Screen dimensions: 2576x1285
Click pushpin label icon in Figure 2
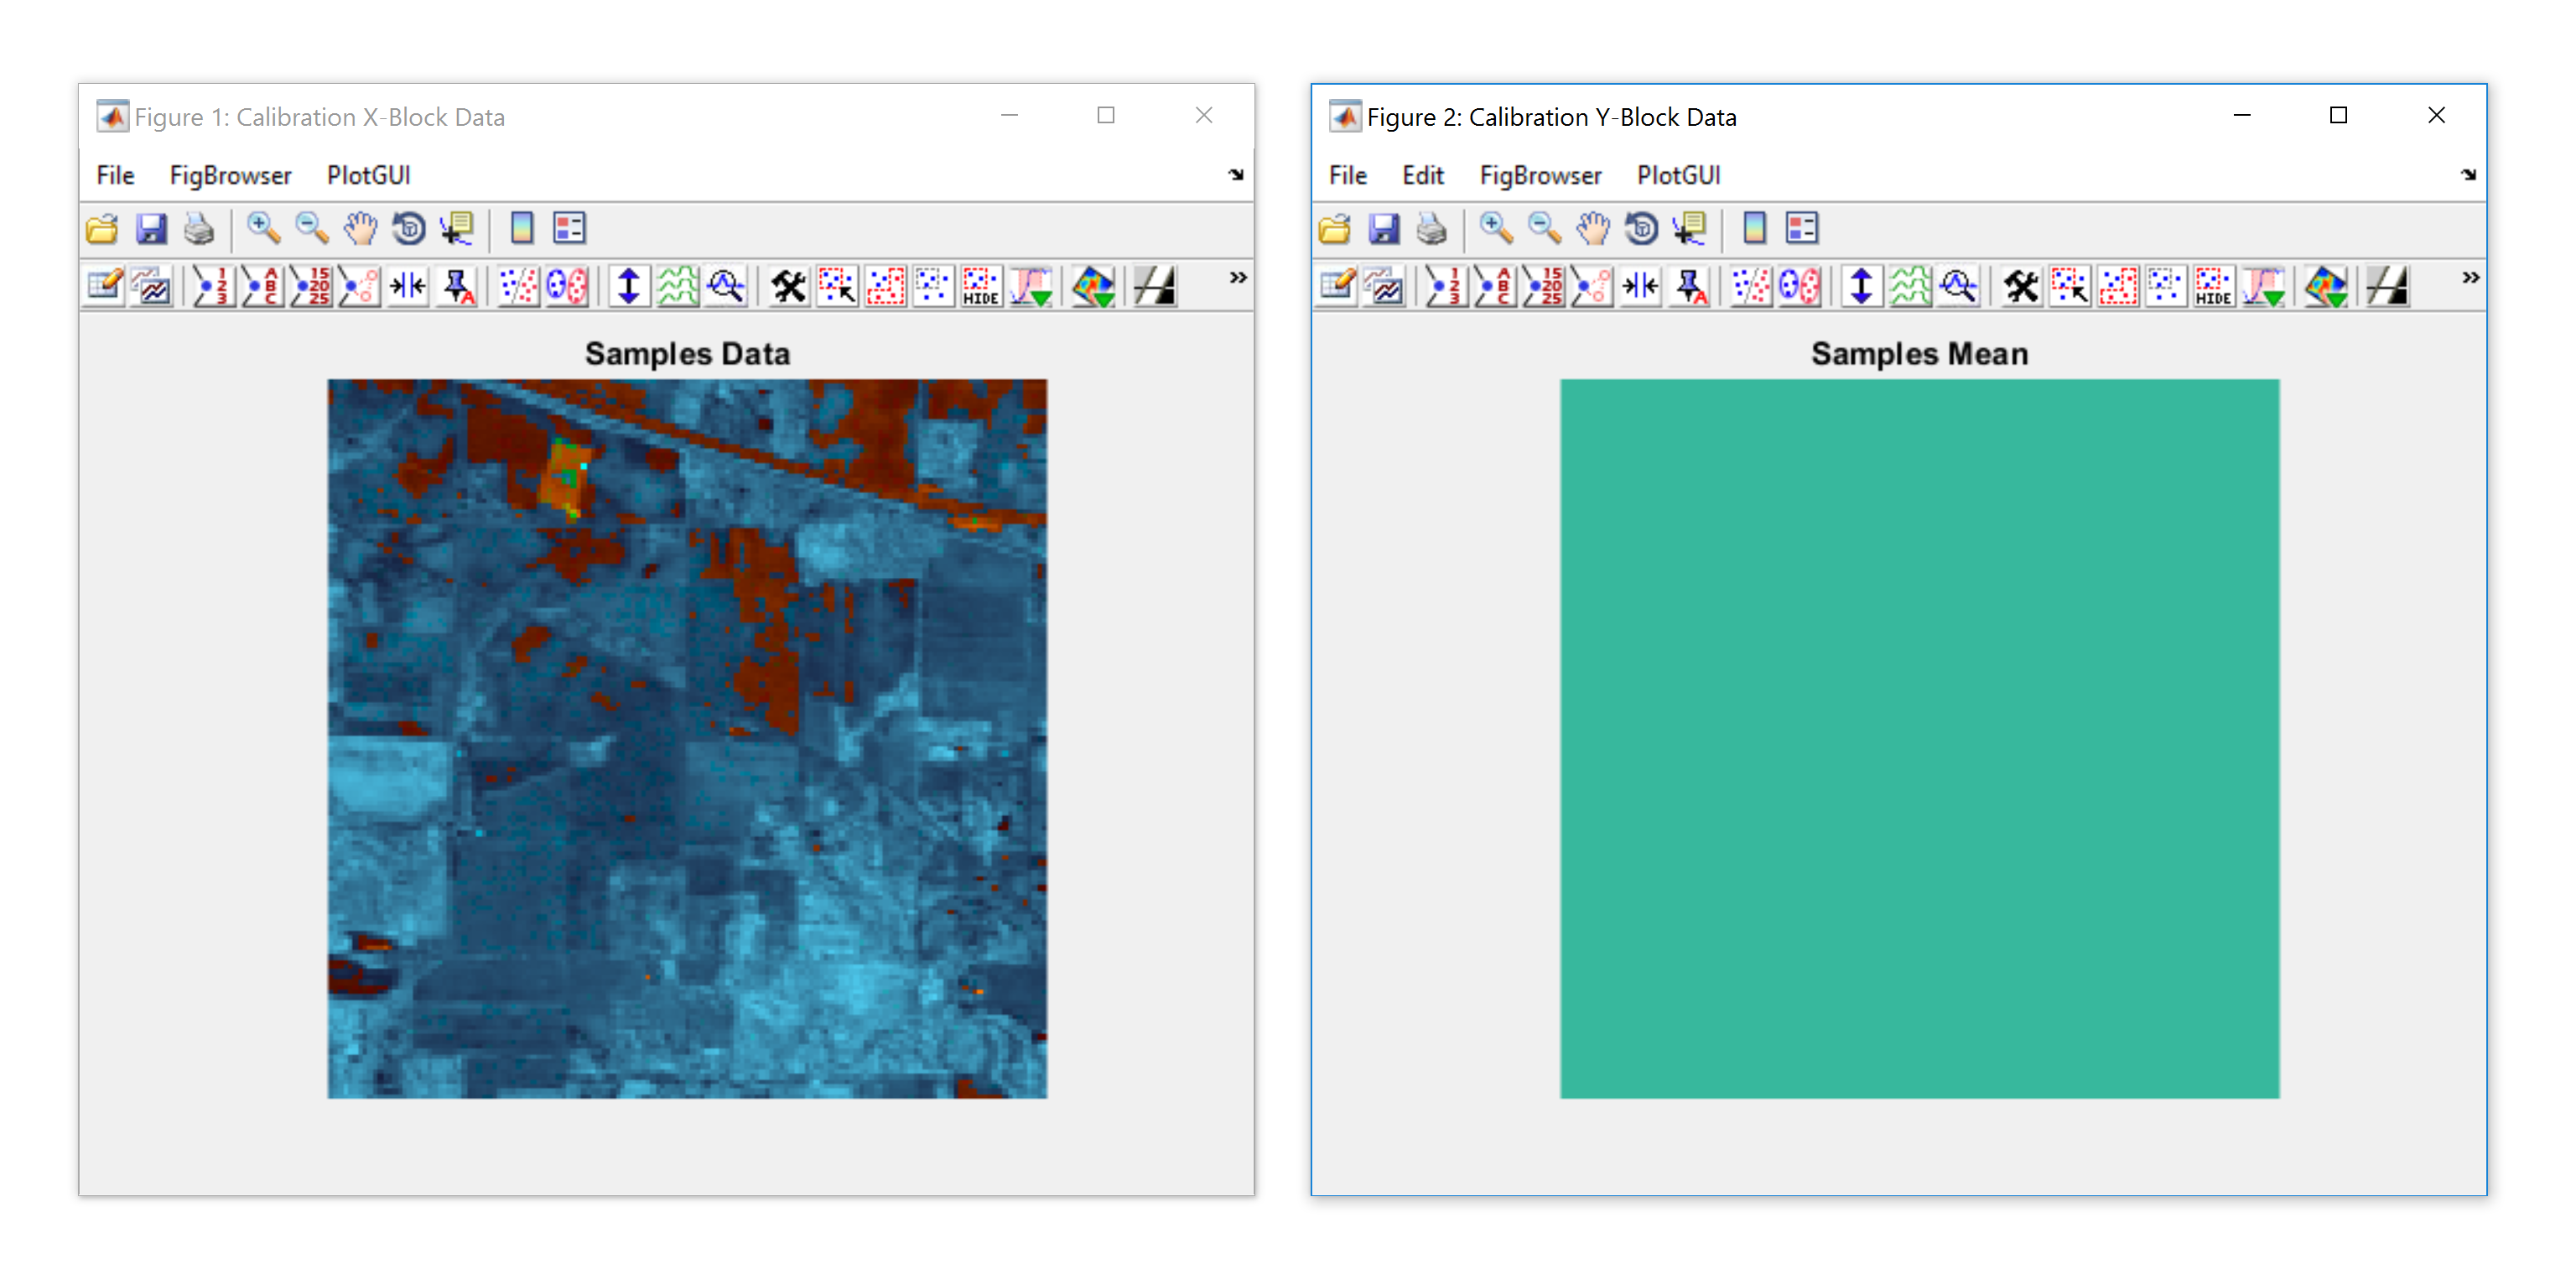pos(1690,287)
